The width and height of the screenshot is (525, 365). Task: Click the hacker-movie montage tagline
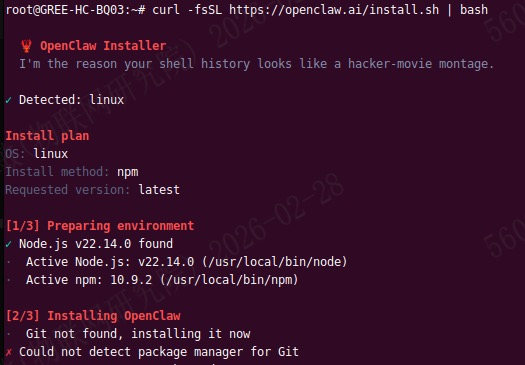tap(256, 64)
